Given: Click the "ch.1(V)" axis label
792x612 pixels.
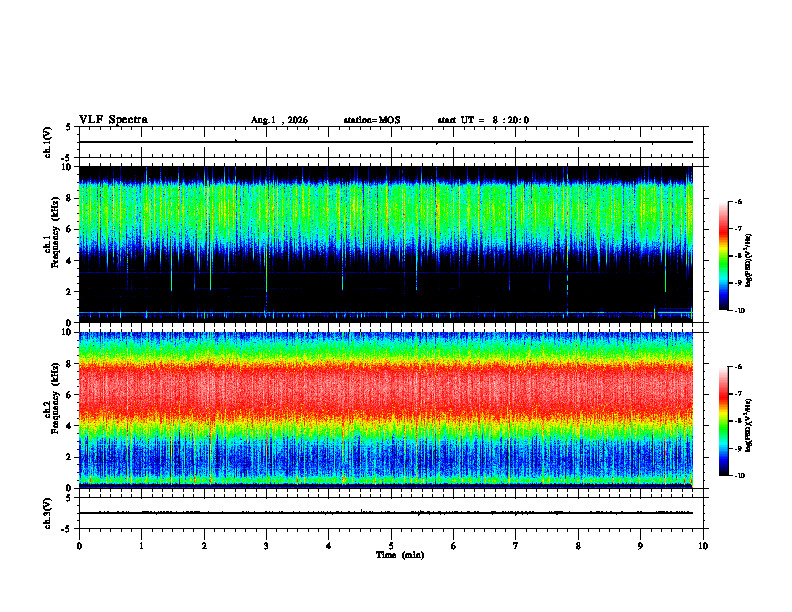Looking at the screenshot, I should [48, 142].
